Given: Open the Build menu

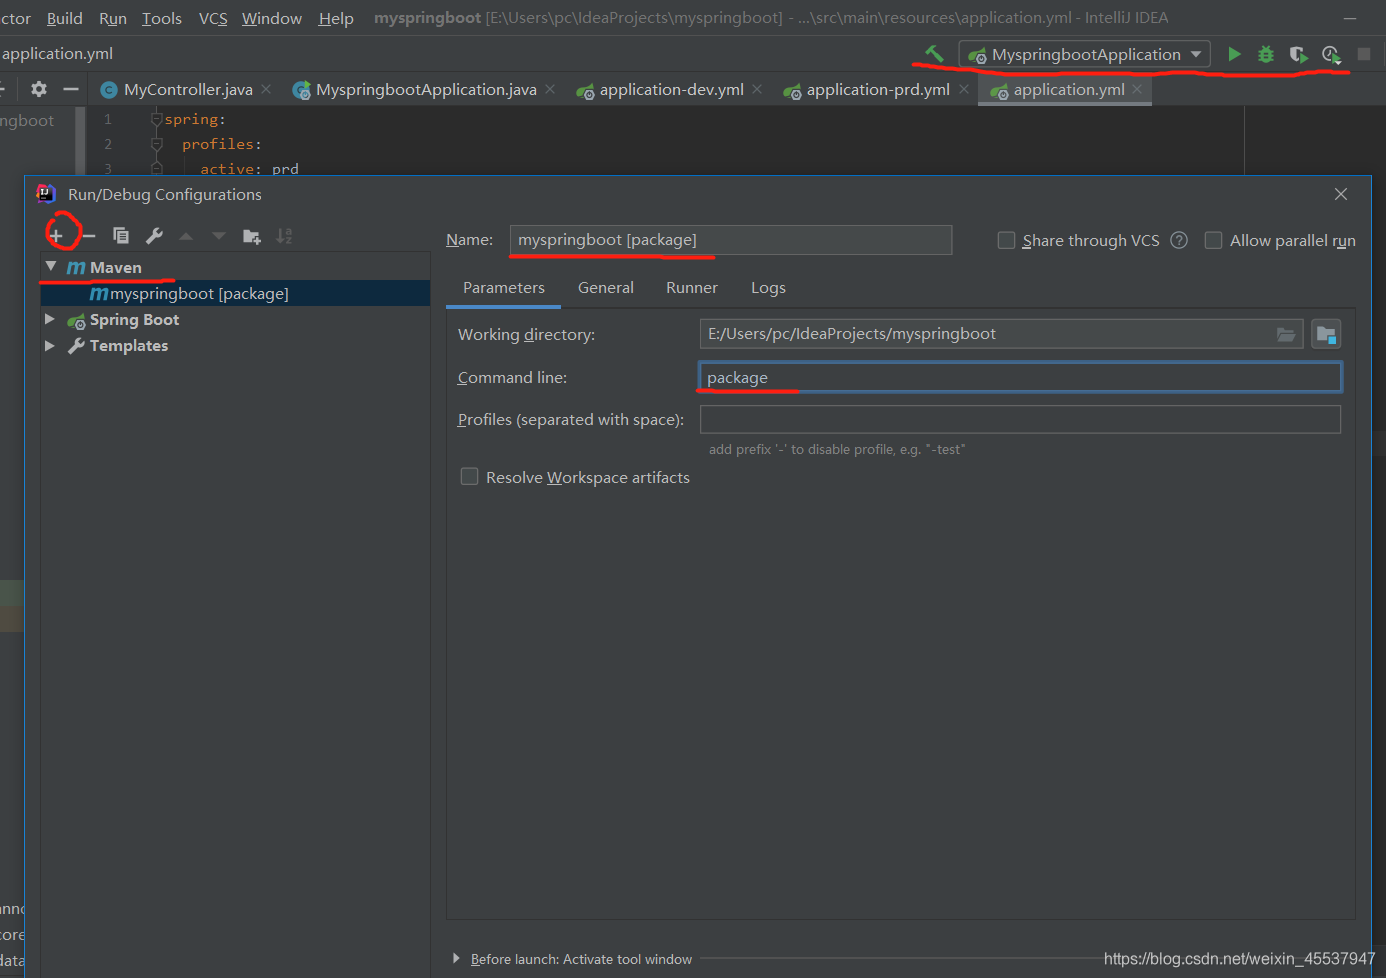Looking at the screenshot, I should coord(65,18).
